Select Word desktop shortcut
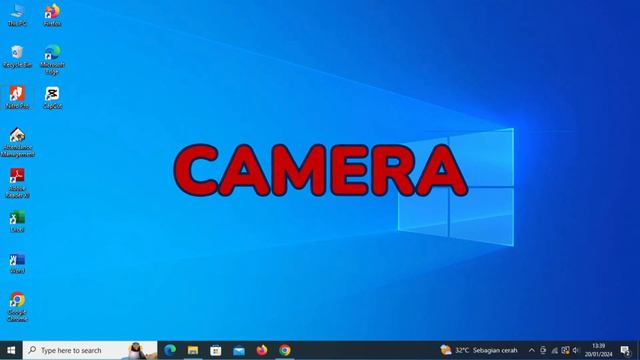This screenshot has height=360, width=640. pyautogui.click(x=17, y=262)
